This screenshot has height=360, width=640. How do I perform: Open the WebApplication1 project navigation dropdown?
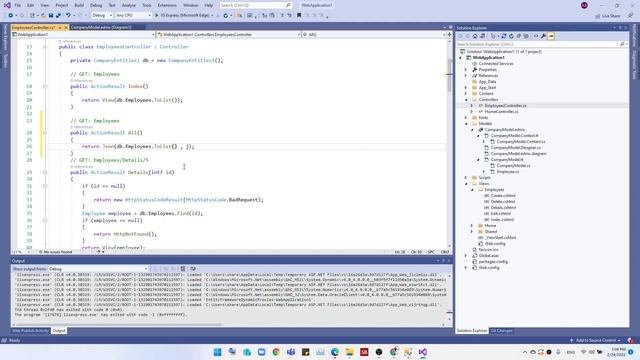[x=83, y=35]
